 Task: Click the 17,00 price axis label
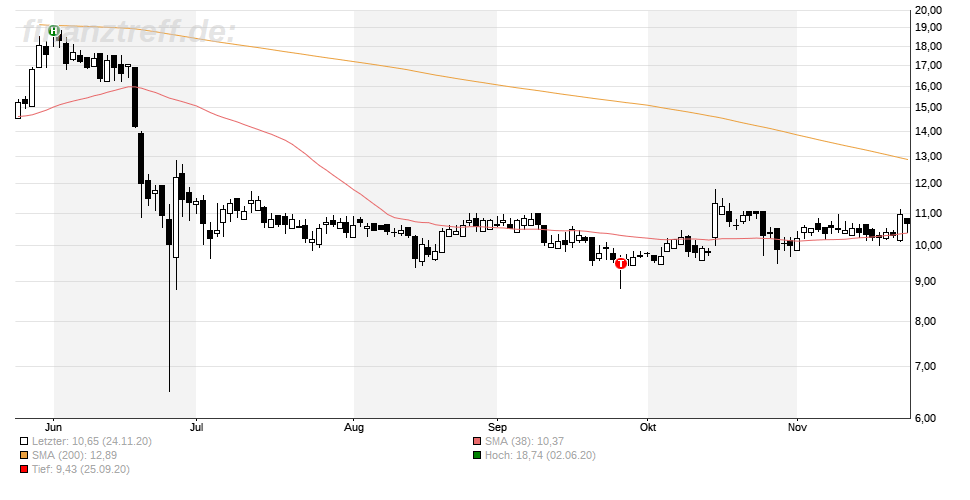pyautogui.click(x=929, y=66)
